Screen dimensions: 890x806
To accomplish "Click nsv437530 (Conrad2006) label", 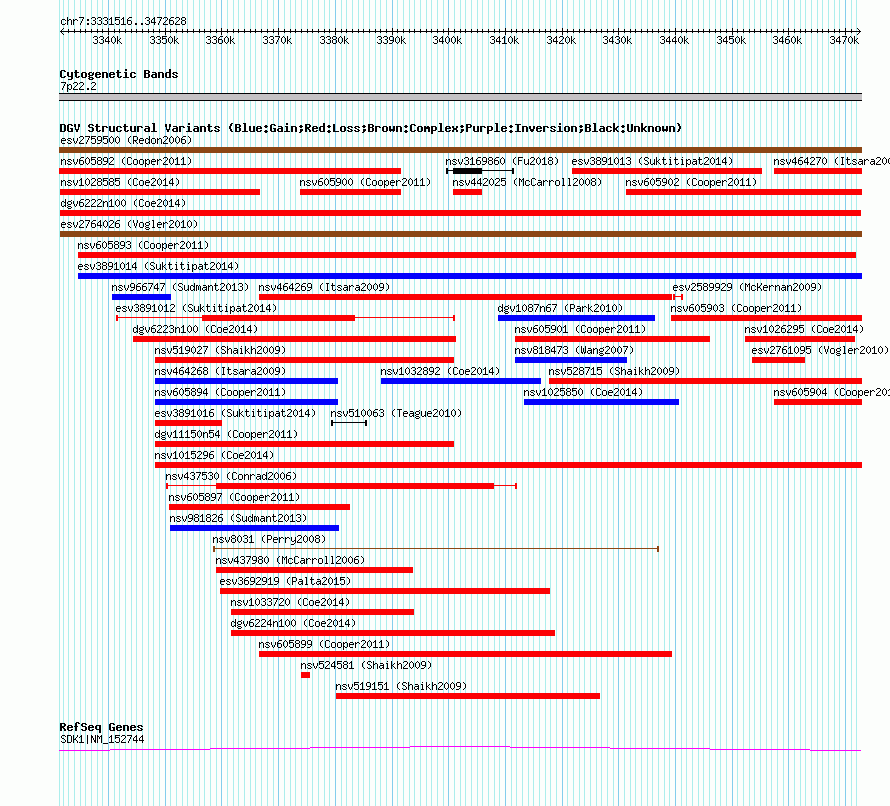I will (231, 476).
